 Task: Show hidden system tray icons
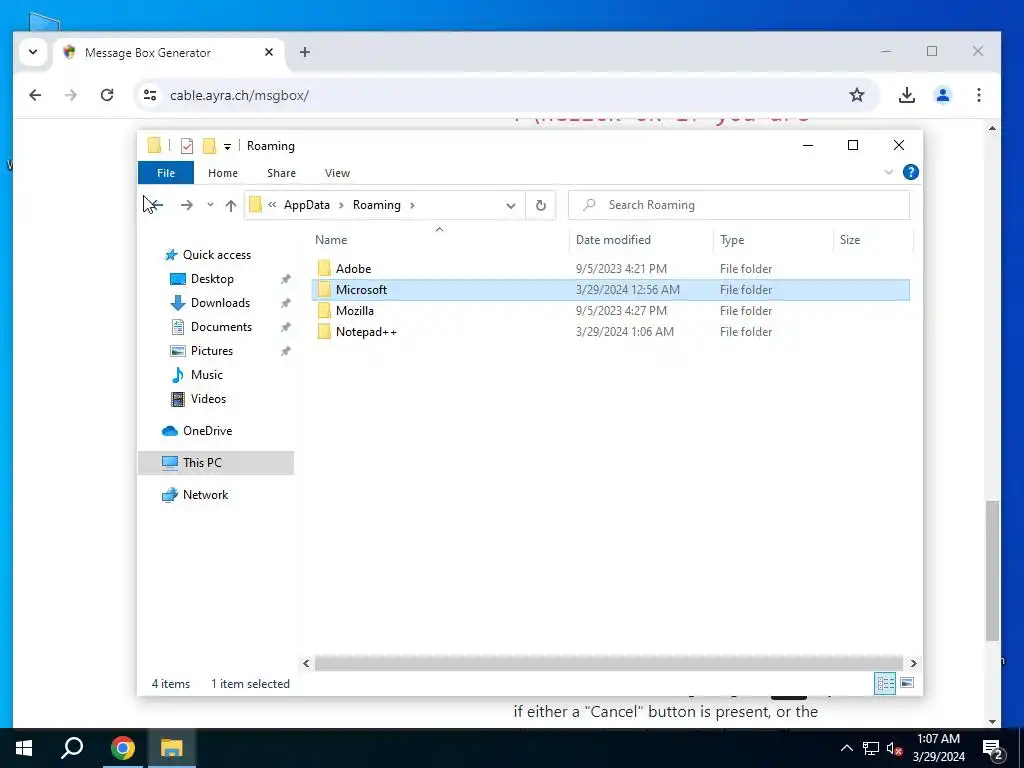point(846,748)
